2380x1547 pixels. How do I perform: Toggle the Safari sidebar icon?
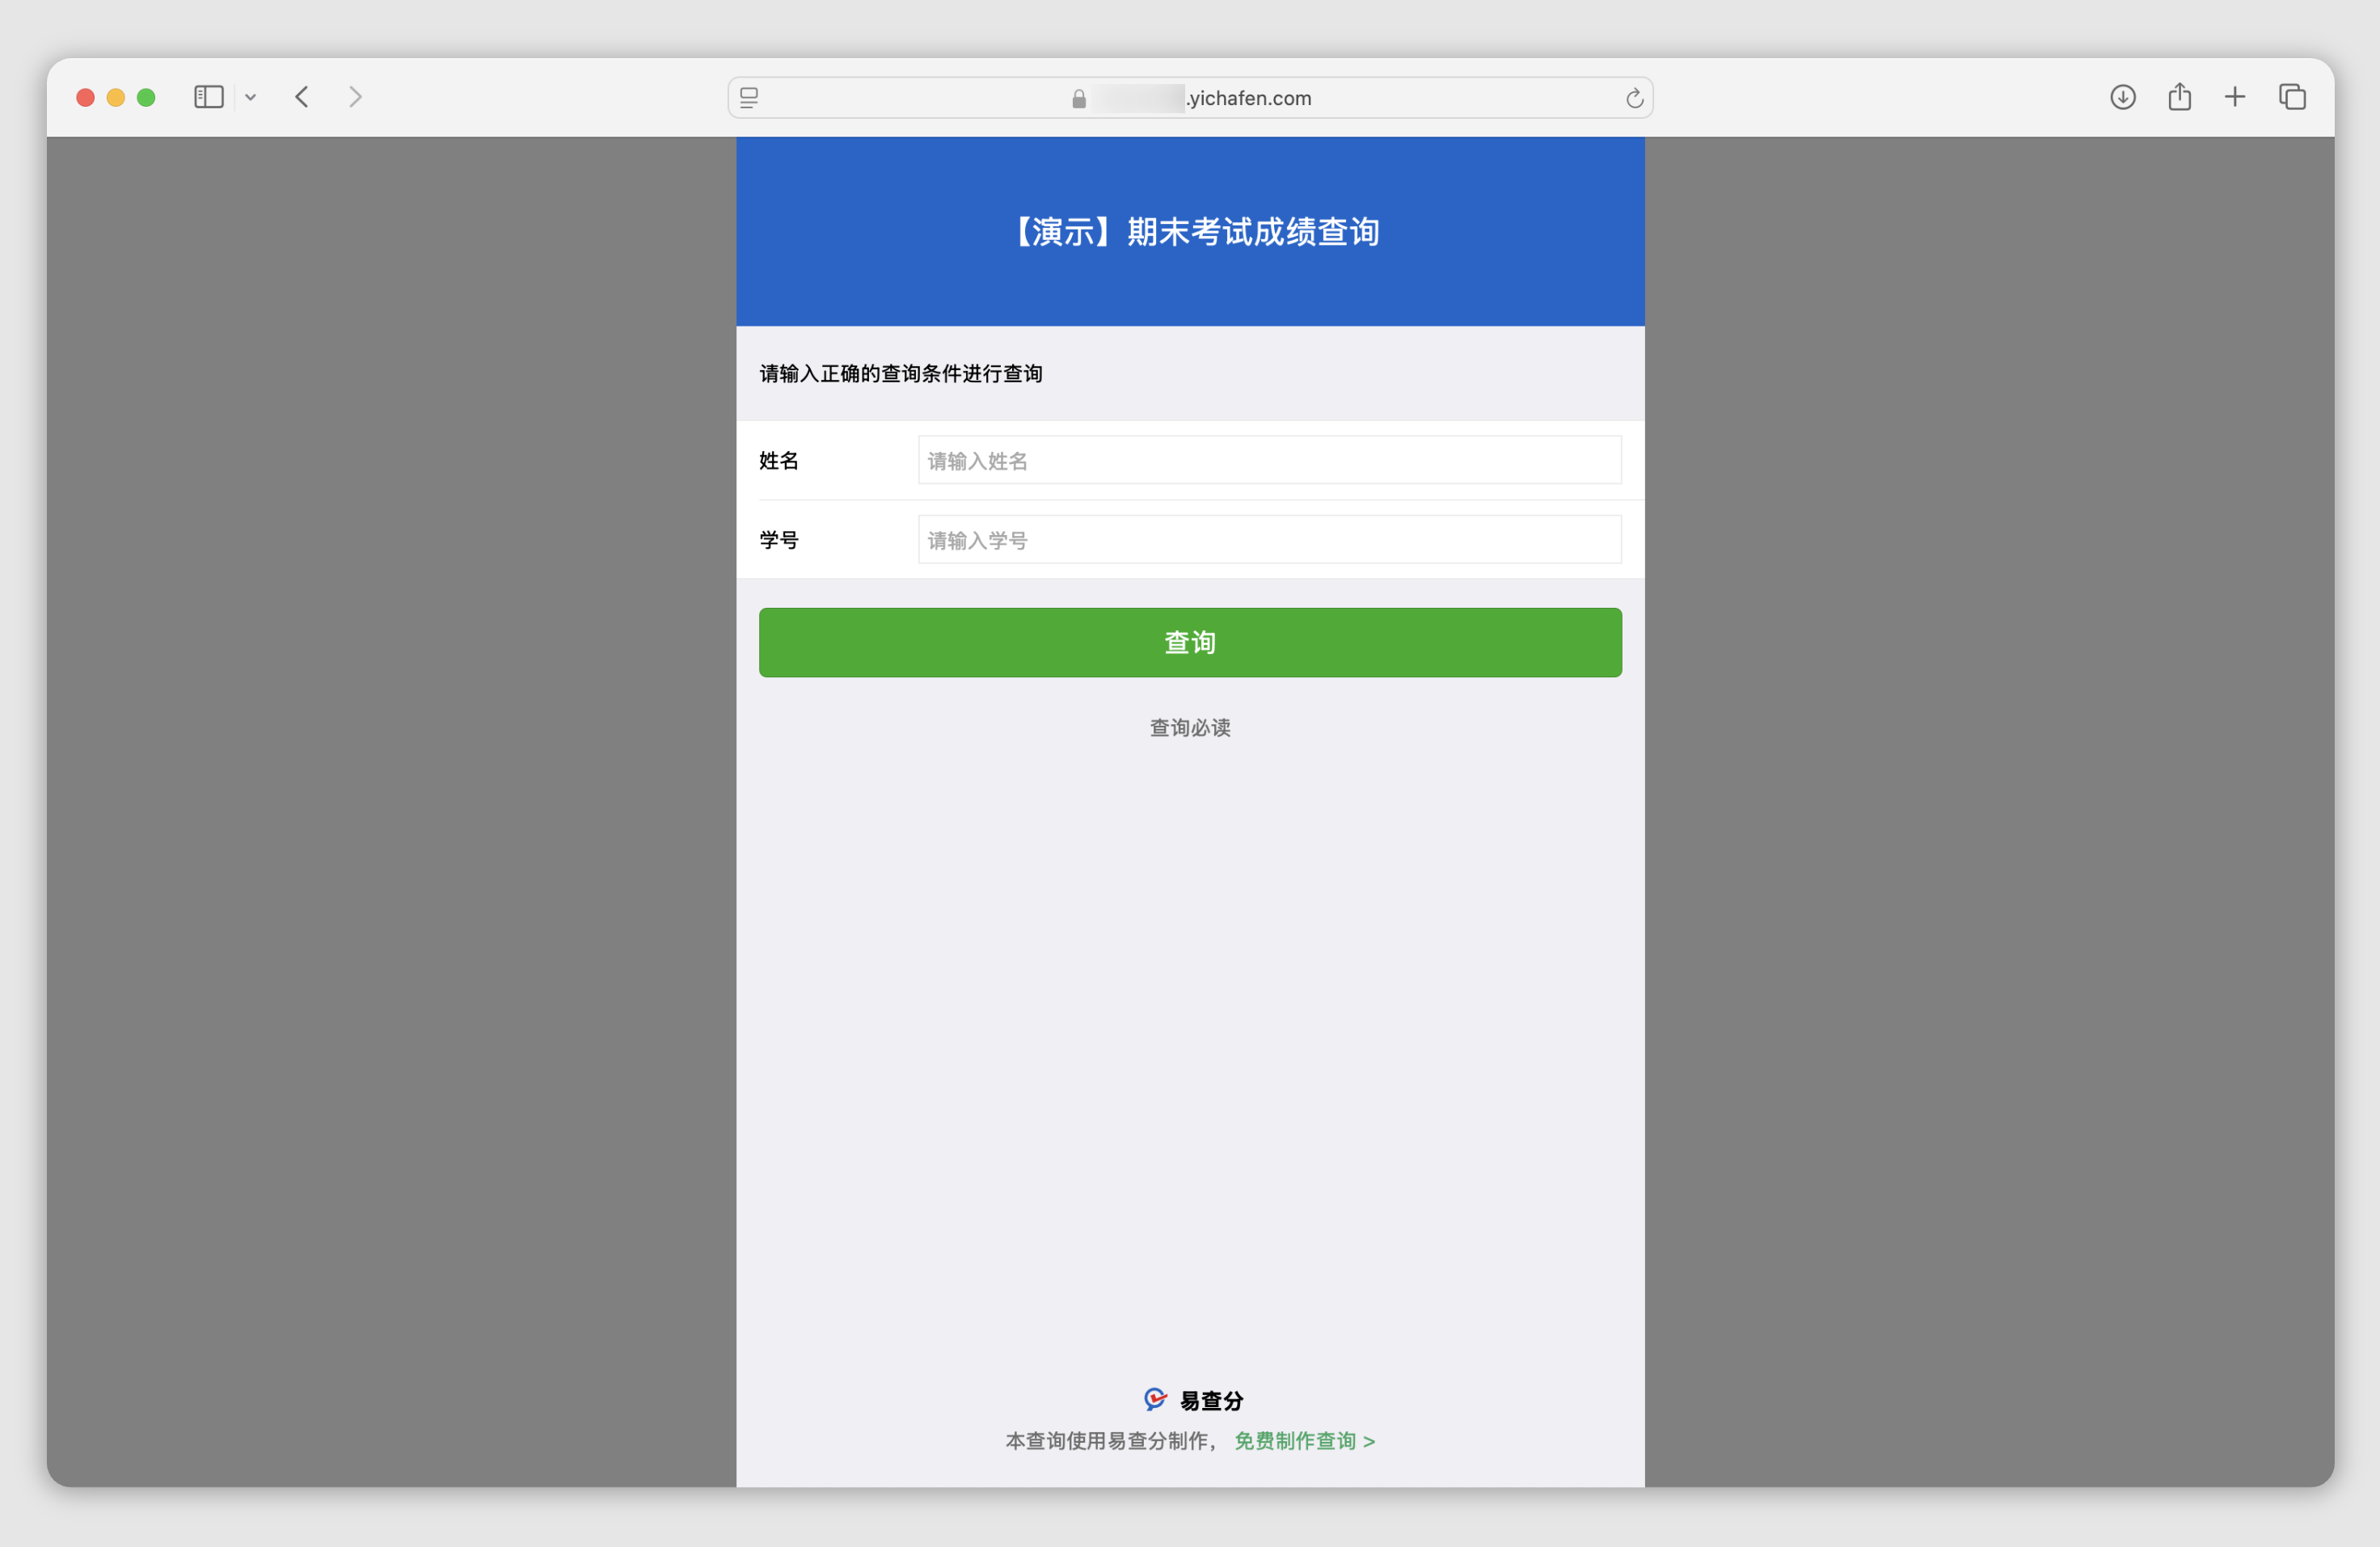tap(208, 97)
